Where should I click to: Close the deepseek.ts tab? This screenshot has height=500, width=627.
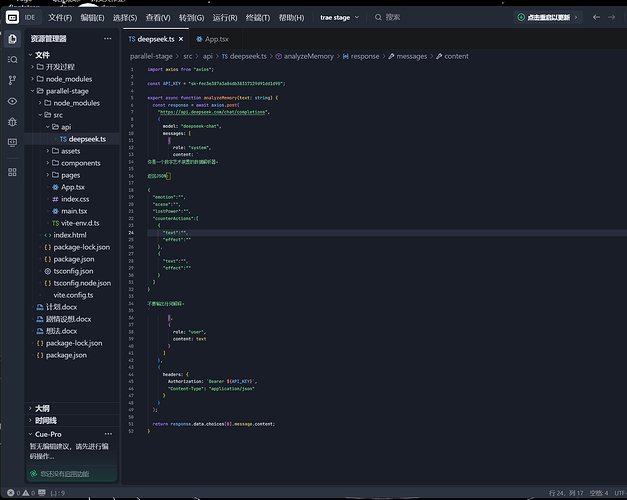(181, 39)
